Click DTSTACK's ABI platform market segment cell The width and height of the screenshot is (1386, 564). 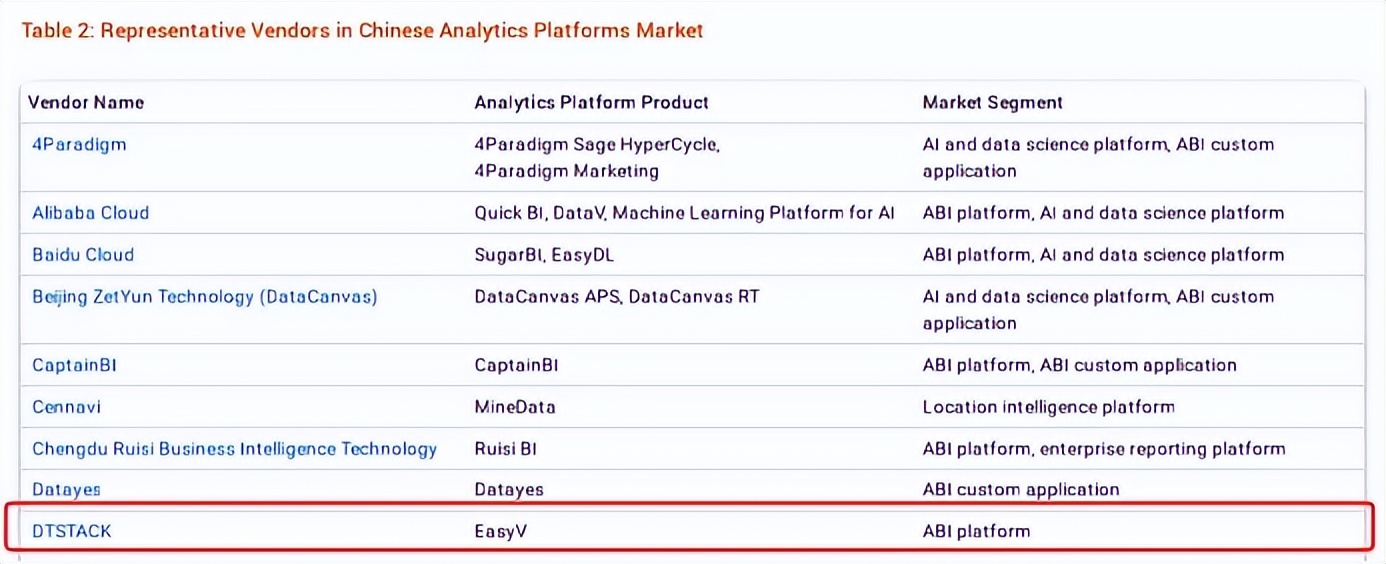976,531
